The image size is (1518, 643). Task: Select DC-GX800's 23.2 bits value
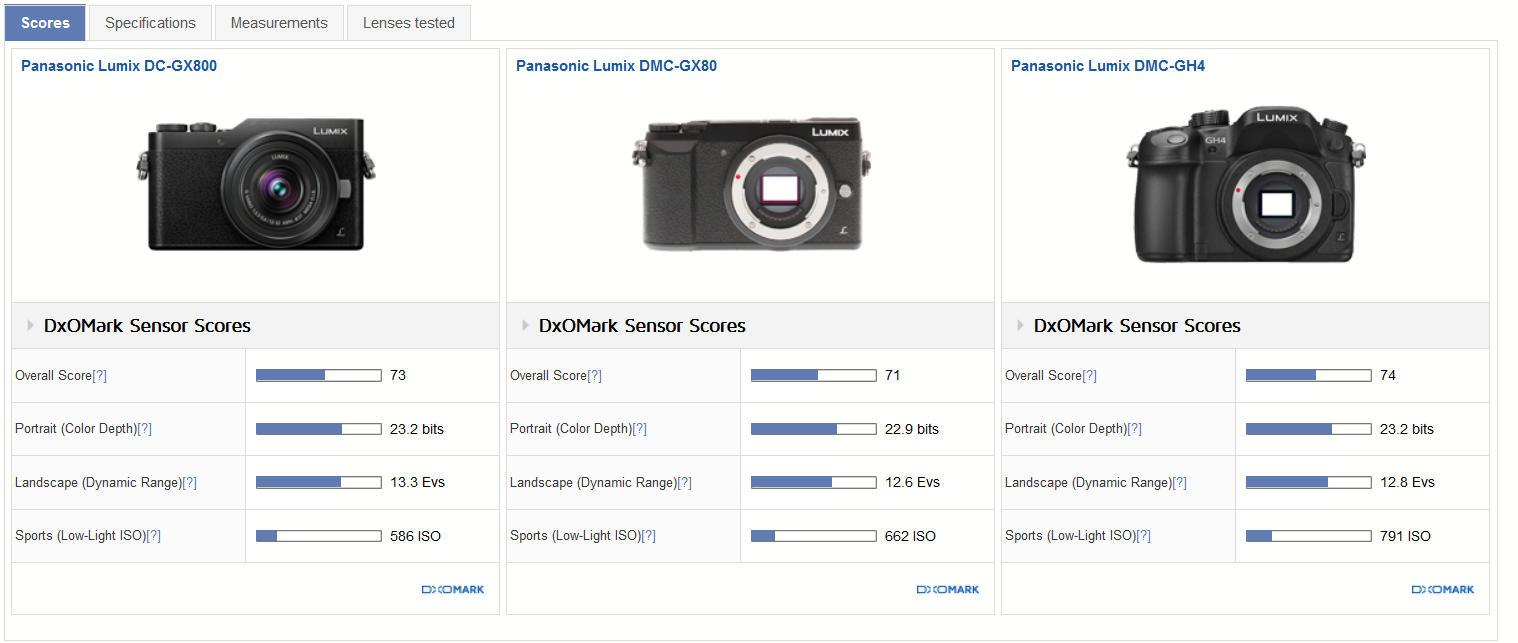(417, 429)
